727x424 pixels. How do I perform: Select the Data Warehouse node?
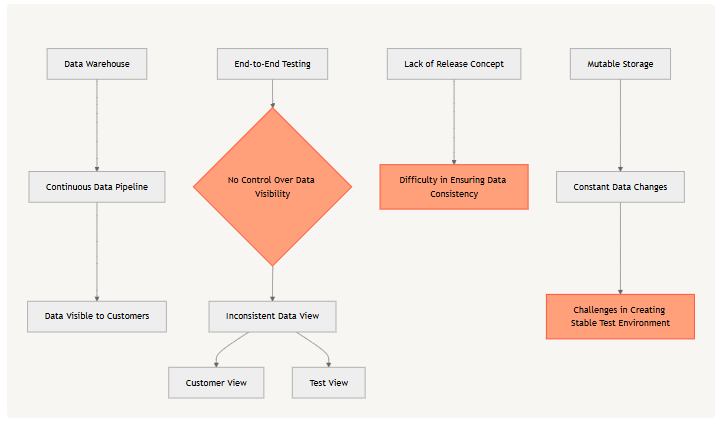coord(97,64)
